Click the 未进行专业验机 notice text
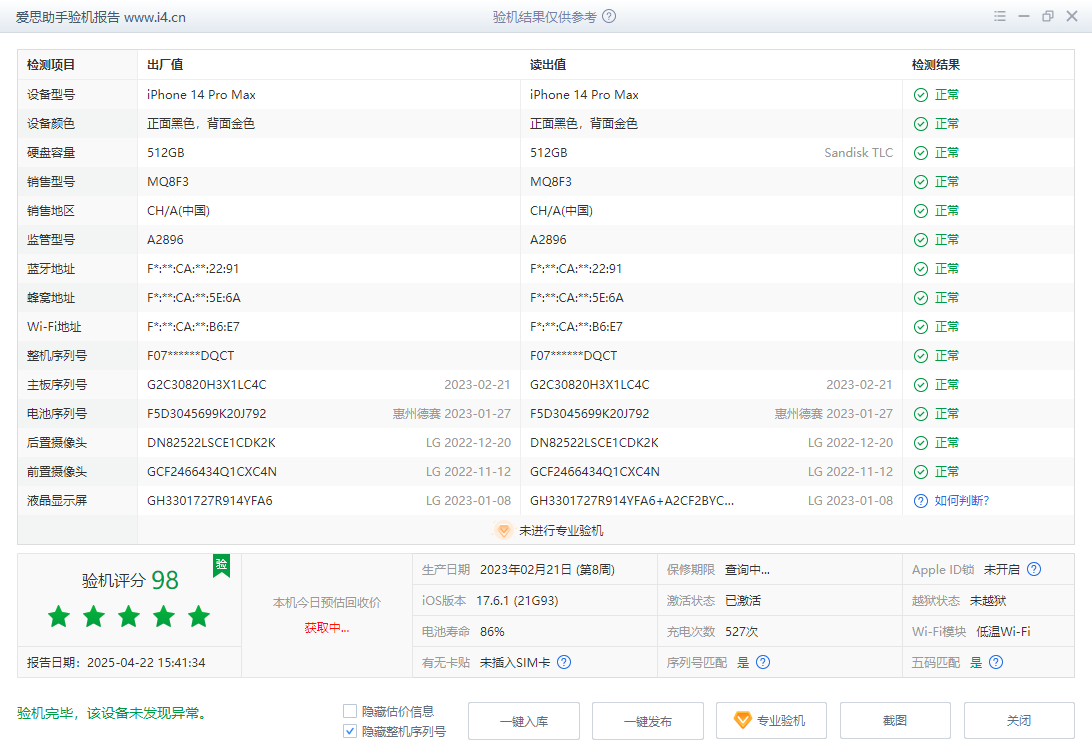The height and width of the screenshot is (756, 1092). pos(561,530)
